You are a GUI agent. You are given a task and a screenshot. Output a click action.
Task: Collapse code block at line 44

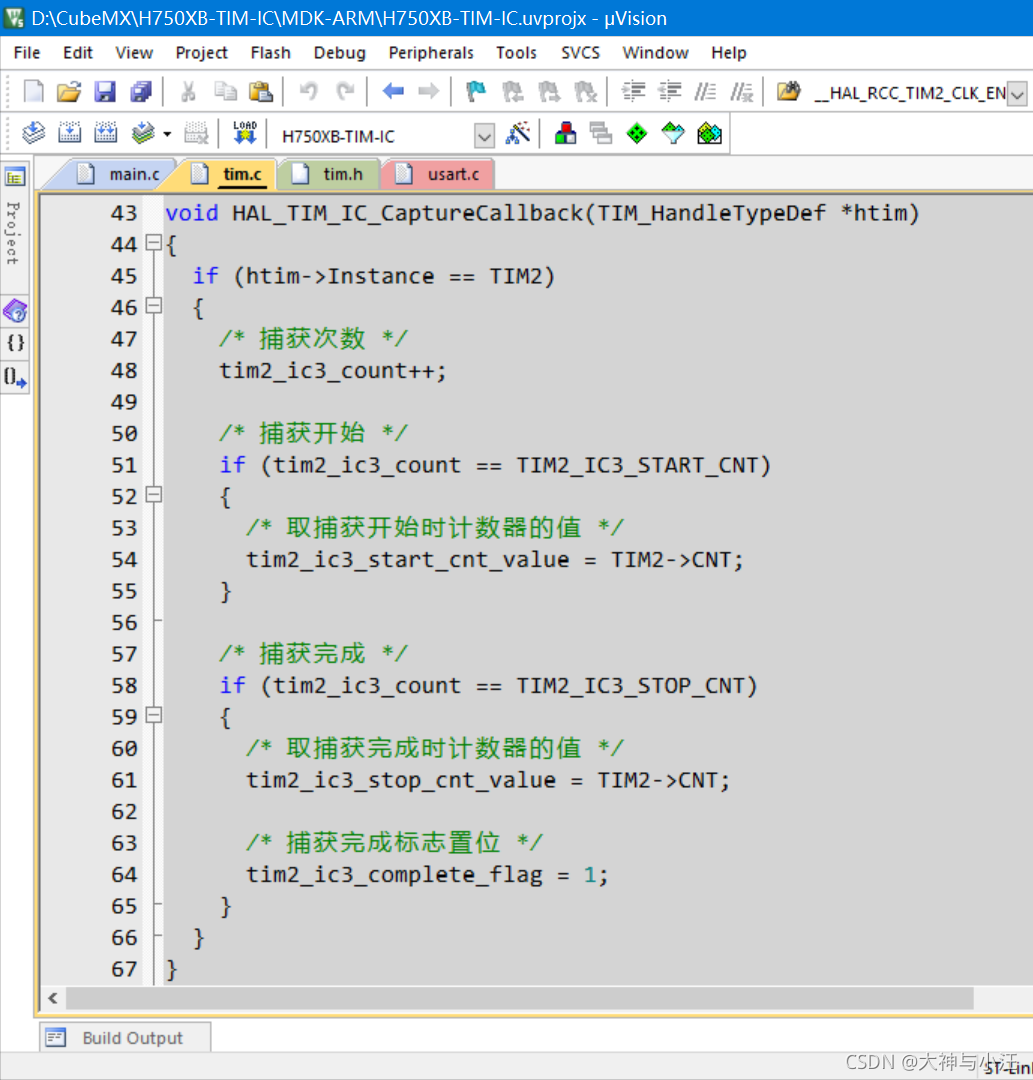point(154,242)
